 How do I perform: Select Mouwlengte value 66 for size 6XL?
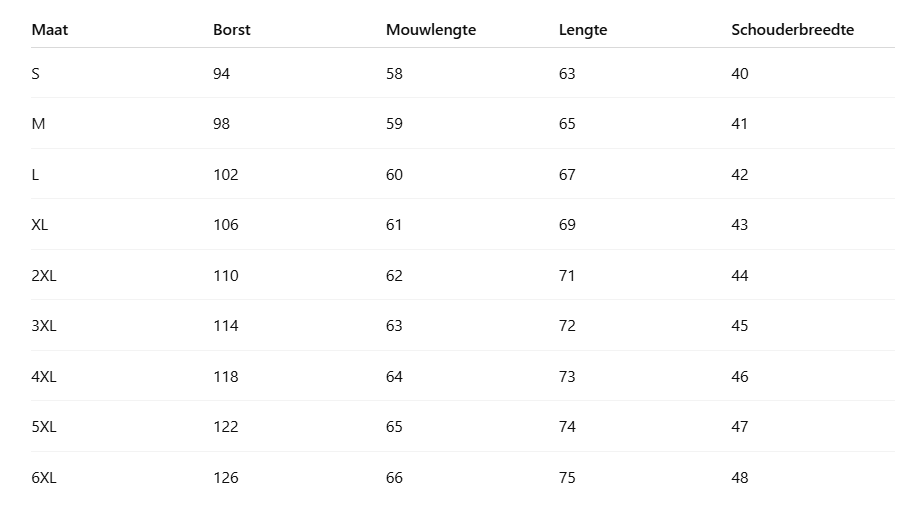[x=394, y=478]
